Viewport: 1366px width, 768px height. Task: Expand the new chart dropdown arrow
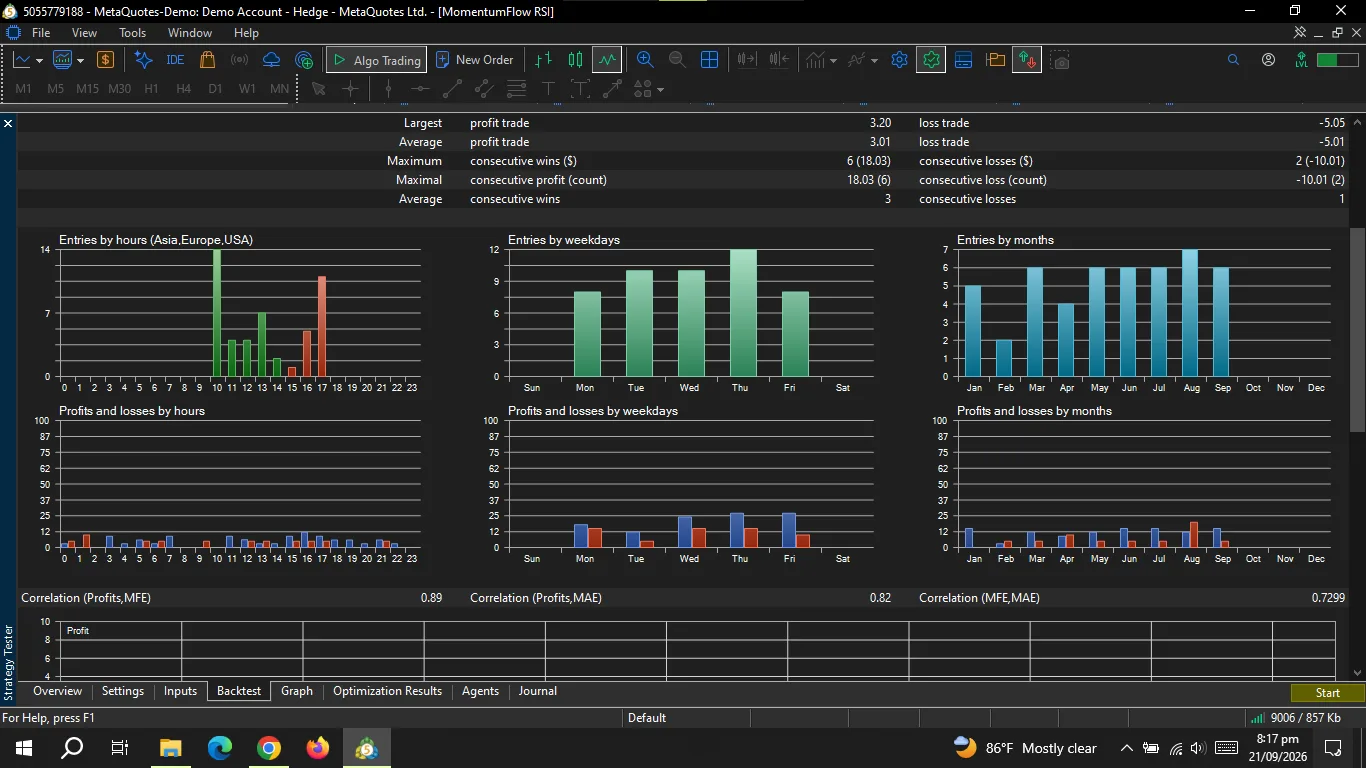pyautogui.click(x=39, y=61)
